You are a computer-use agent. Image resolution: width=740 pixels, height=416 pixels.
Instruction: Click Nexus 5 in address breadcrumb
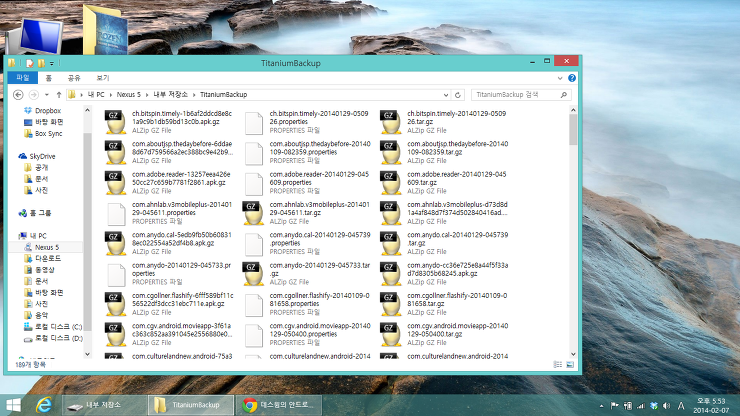129,95
